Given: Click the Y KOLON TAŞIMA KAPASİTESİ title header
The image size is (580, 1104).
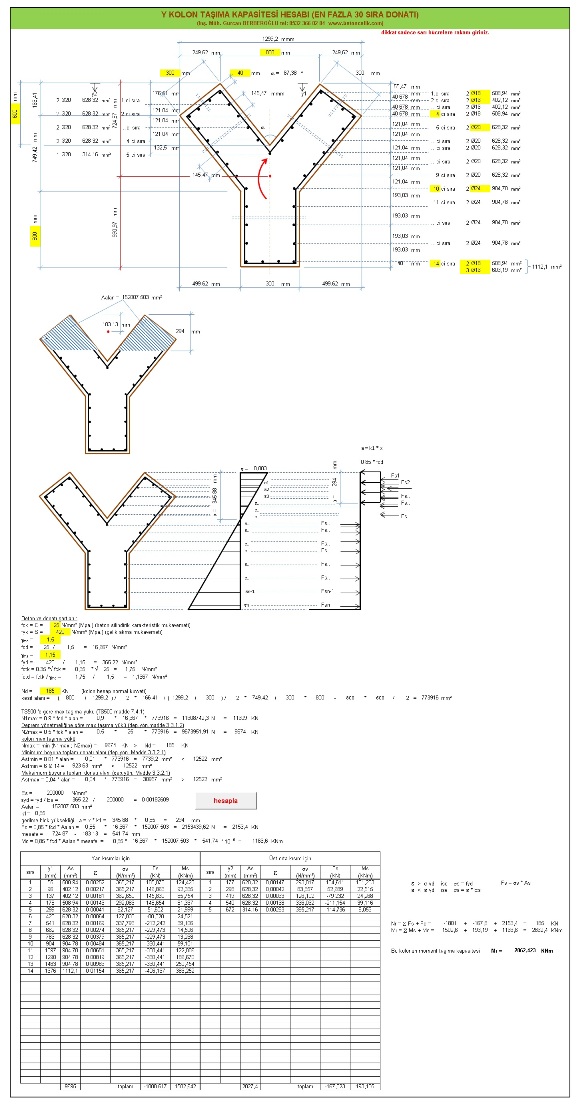Looking at the screenshot, I should click(289, 13).
